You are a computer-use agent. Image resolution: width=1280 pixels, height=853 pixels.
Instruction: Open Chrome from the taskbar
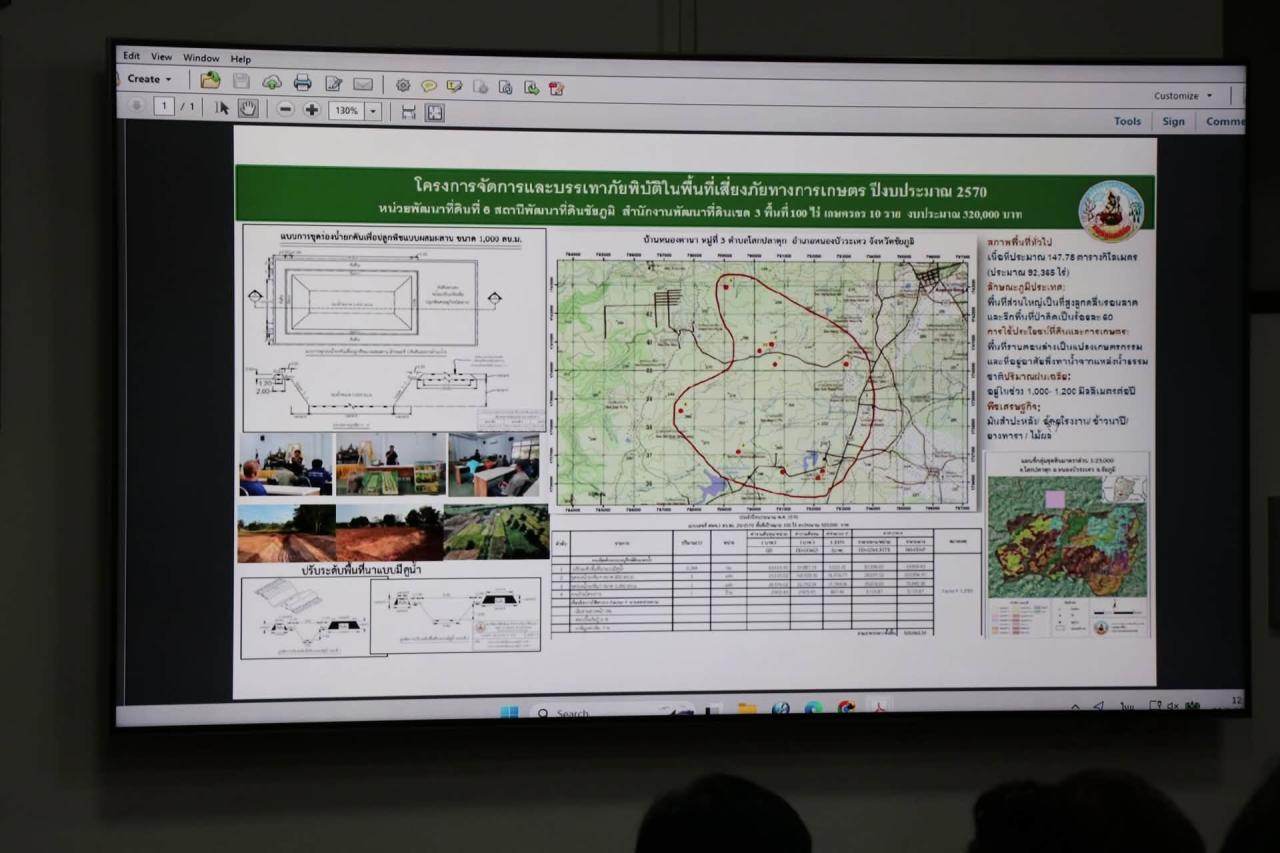(x=846, y=709)
